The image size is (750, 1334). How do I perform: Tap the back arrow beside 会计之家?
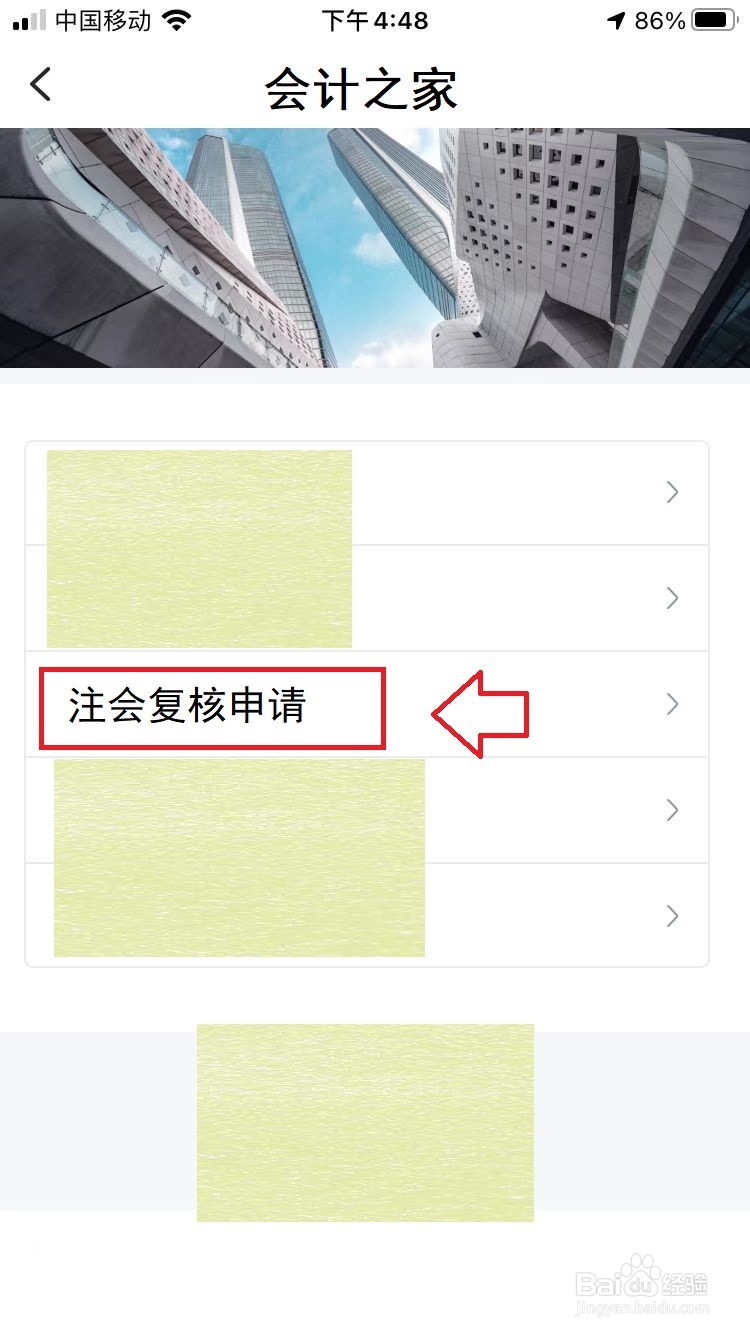[x=40, y=85]
